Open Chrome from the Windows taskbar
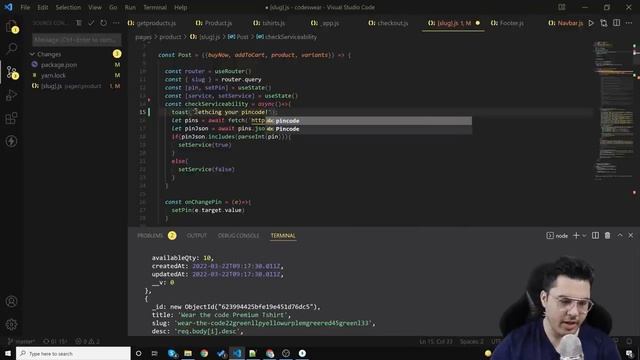The width and height of the screenshot is (640, 360). pyautogui.click(x=204, y=353)
